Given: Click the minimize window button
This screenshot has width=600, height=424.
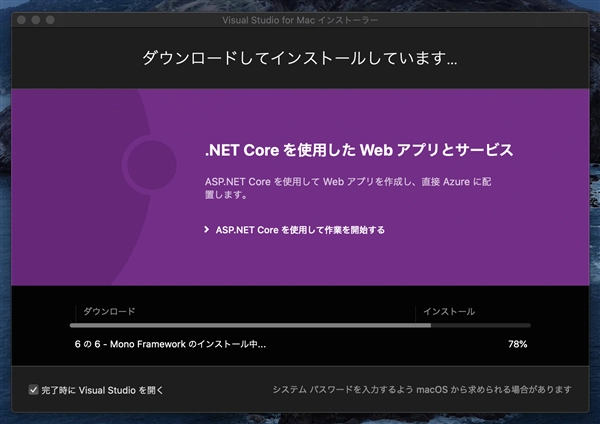Looking at the screenshot, I should pos(36,20).
